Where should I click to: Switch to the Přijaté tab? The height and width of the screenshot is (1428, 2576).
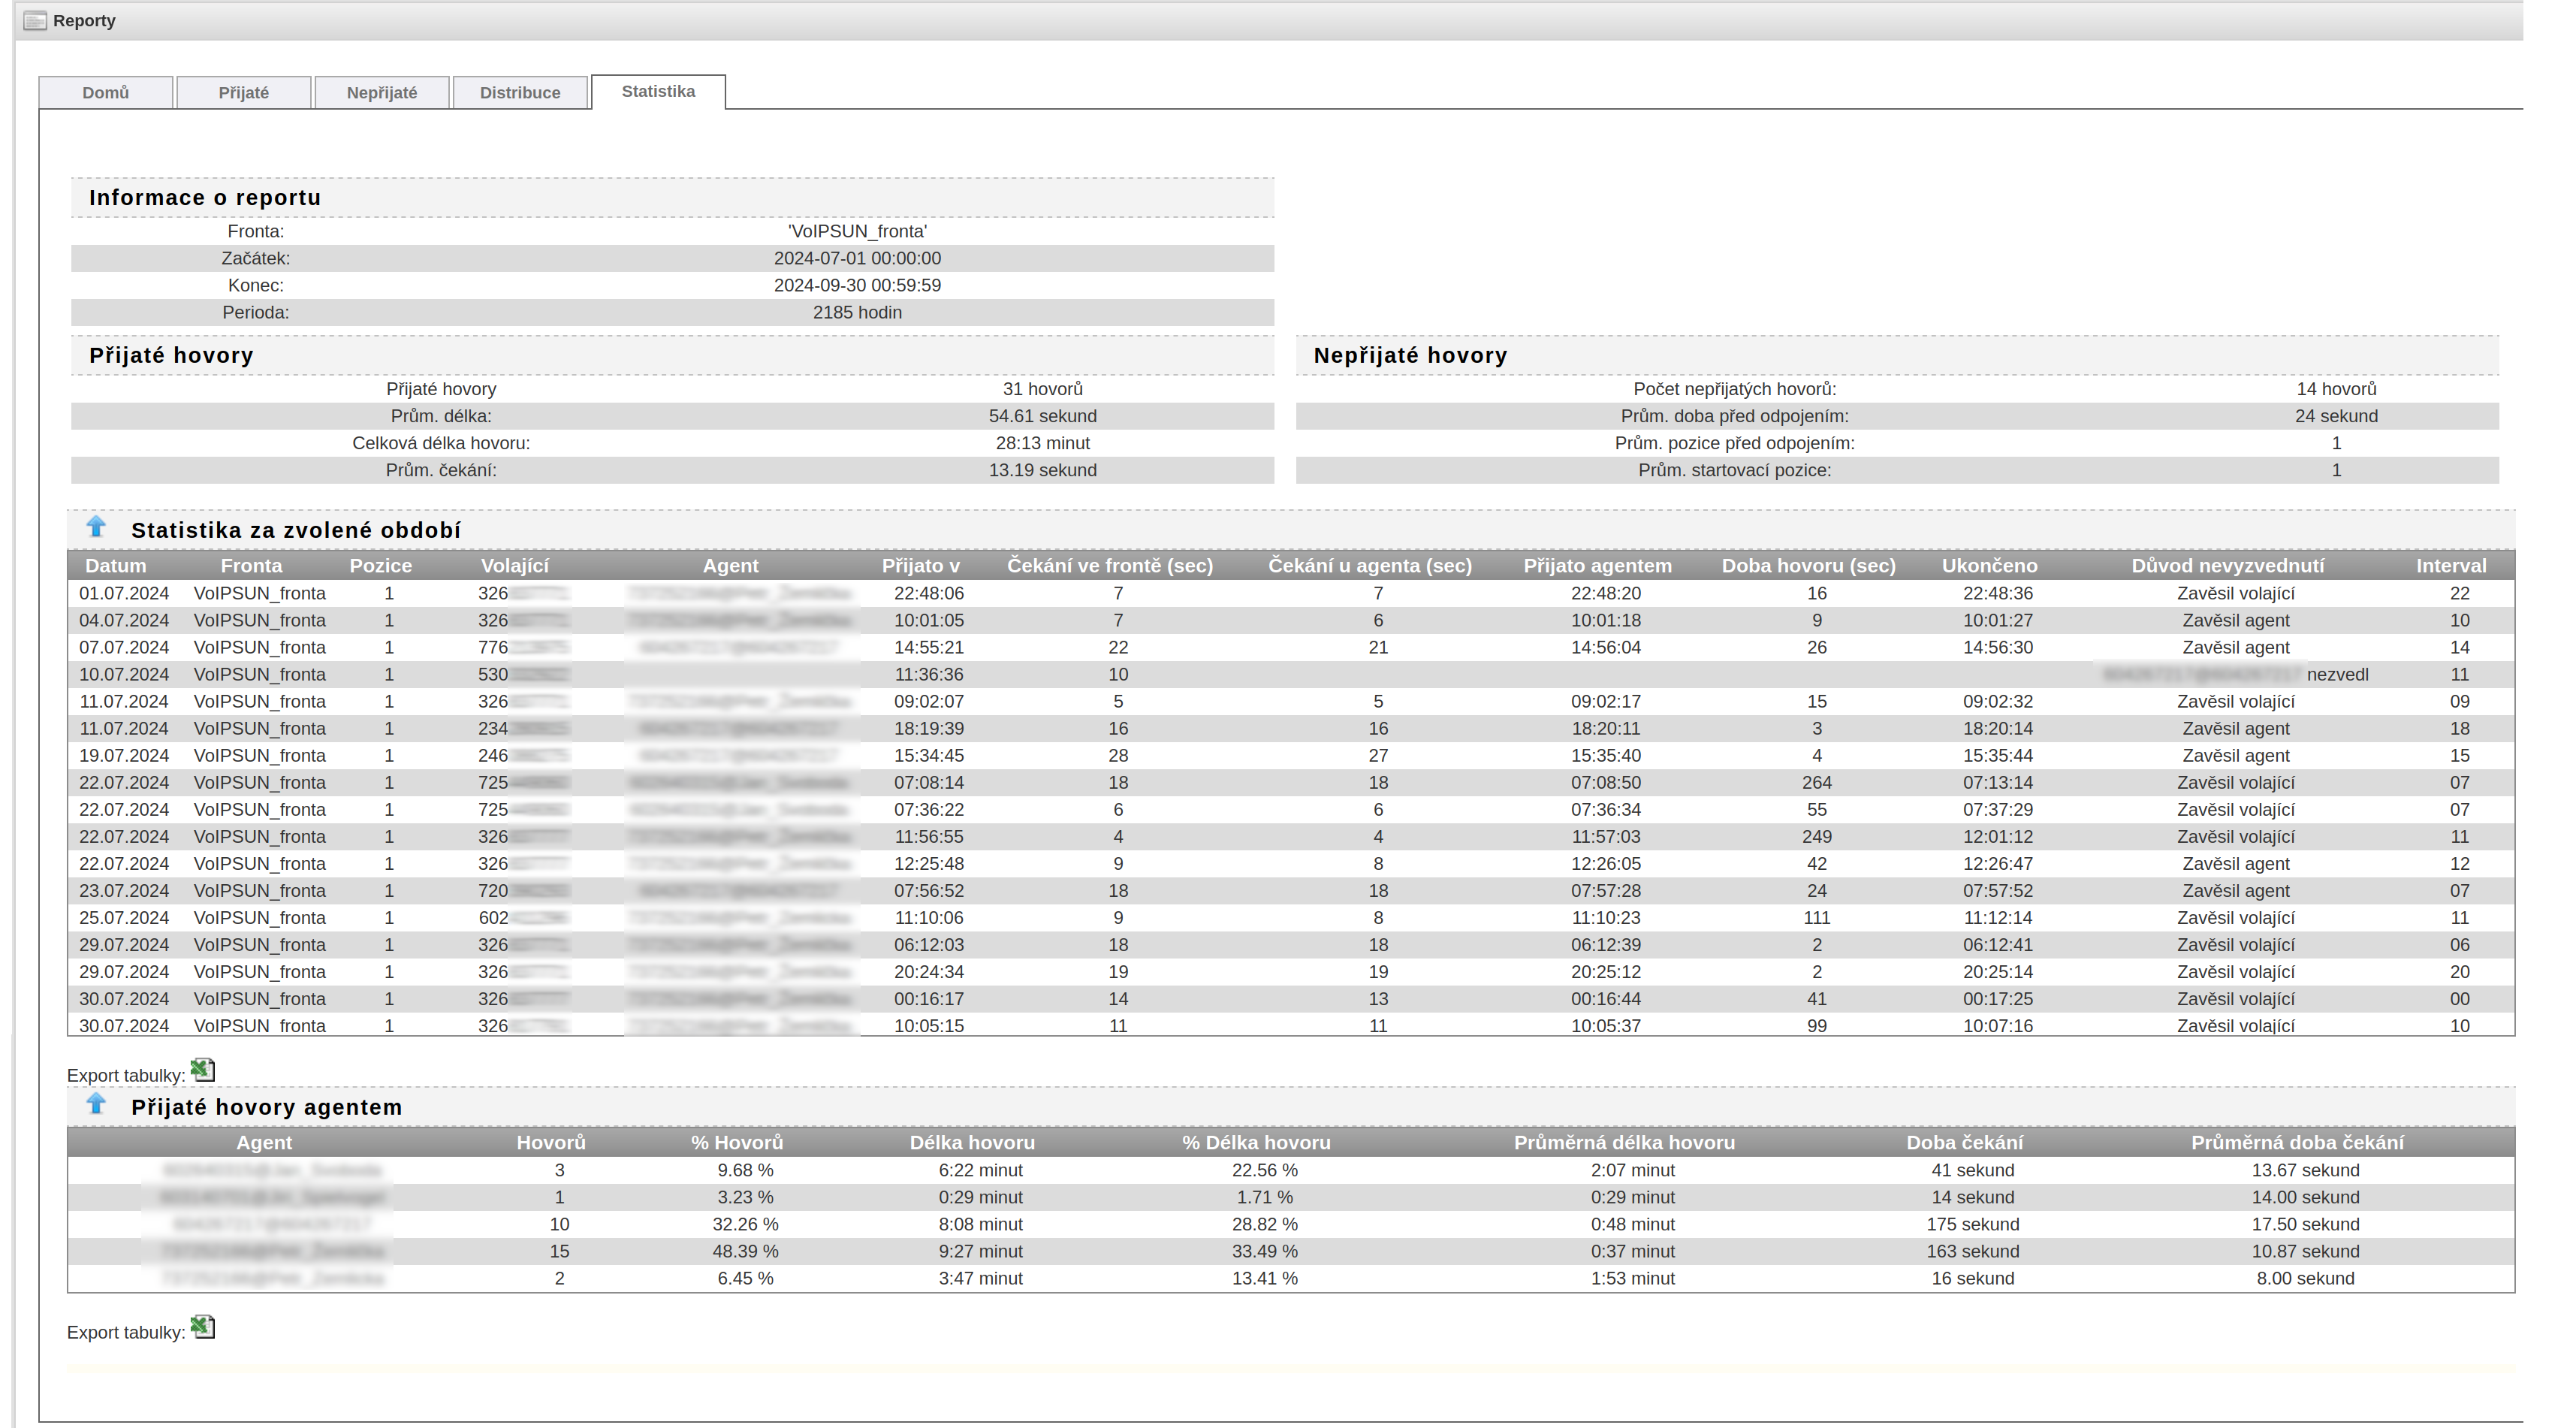pos(244,93)
